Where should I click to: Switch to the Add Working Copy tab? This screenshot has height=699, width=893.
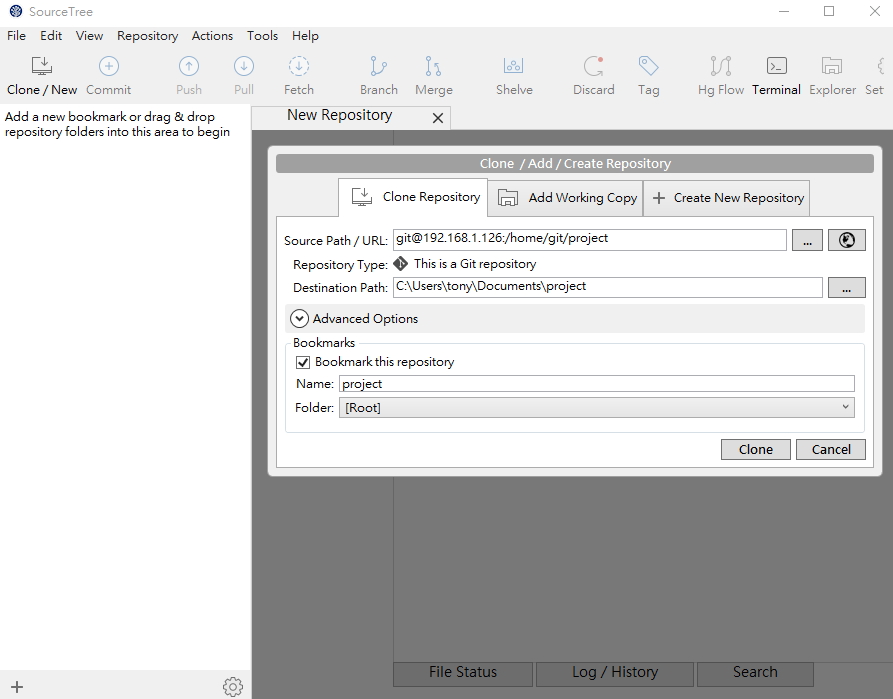click(566, 198)
